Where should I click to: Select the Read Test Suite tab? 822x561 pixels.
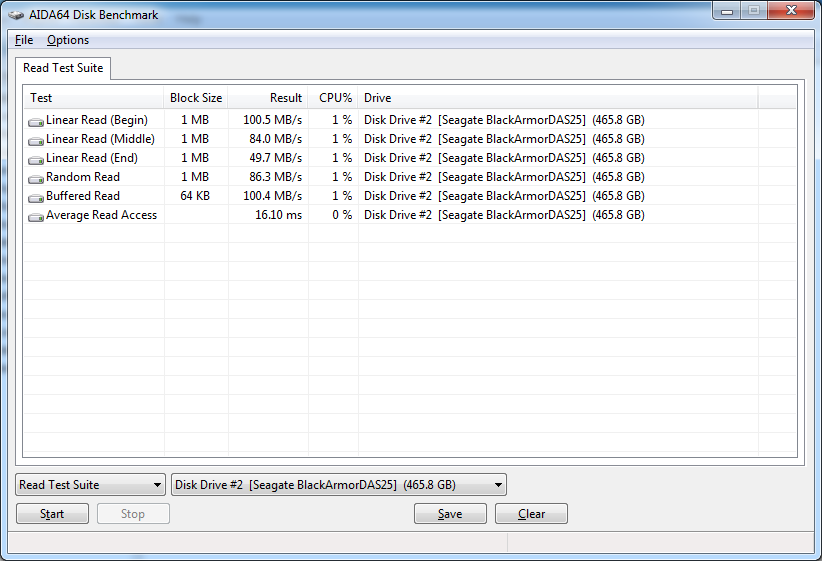click(x=63, y=68)
